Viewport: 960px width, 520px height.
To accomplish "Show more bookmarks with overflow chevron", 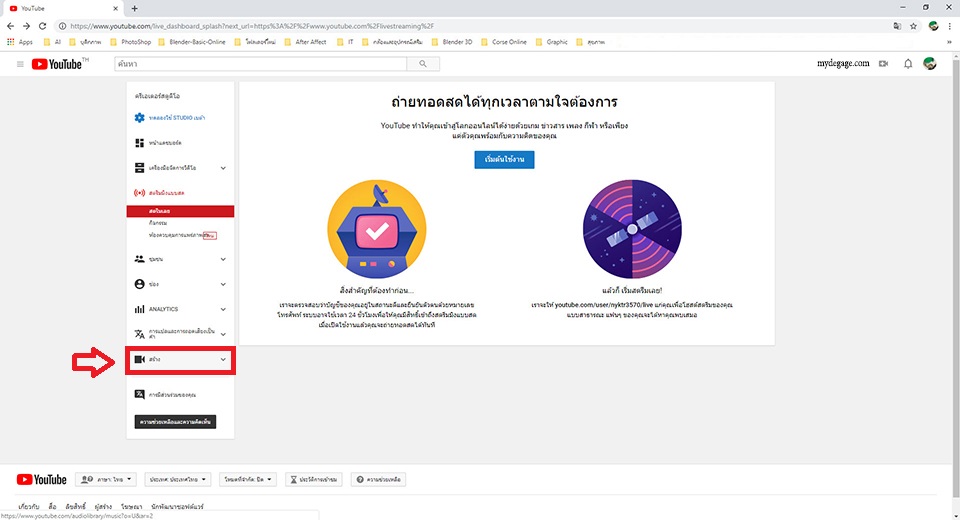I will pyautogui.click(x=950, y=42).
